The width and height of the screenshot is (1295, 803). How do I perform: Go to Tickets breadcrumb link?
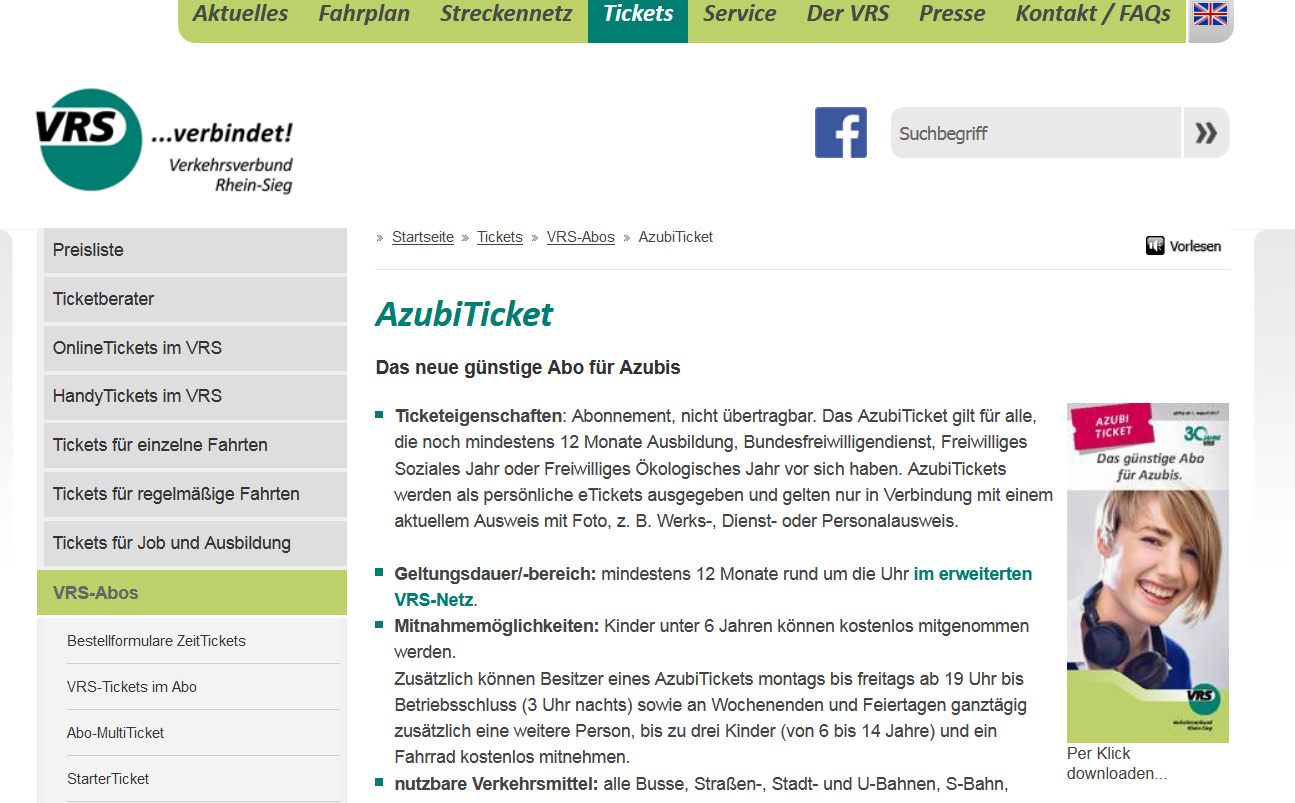(x=500, y=237)
